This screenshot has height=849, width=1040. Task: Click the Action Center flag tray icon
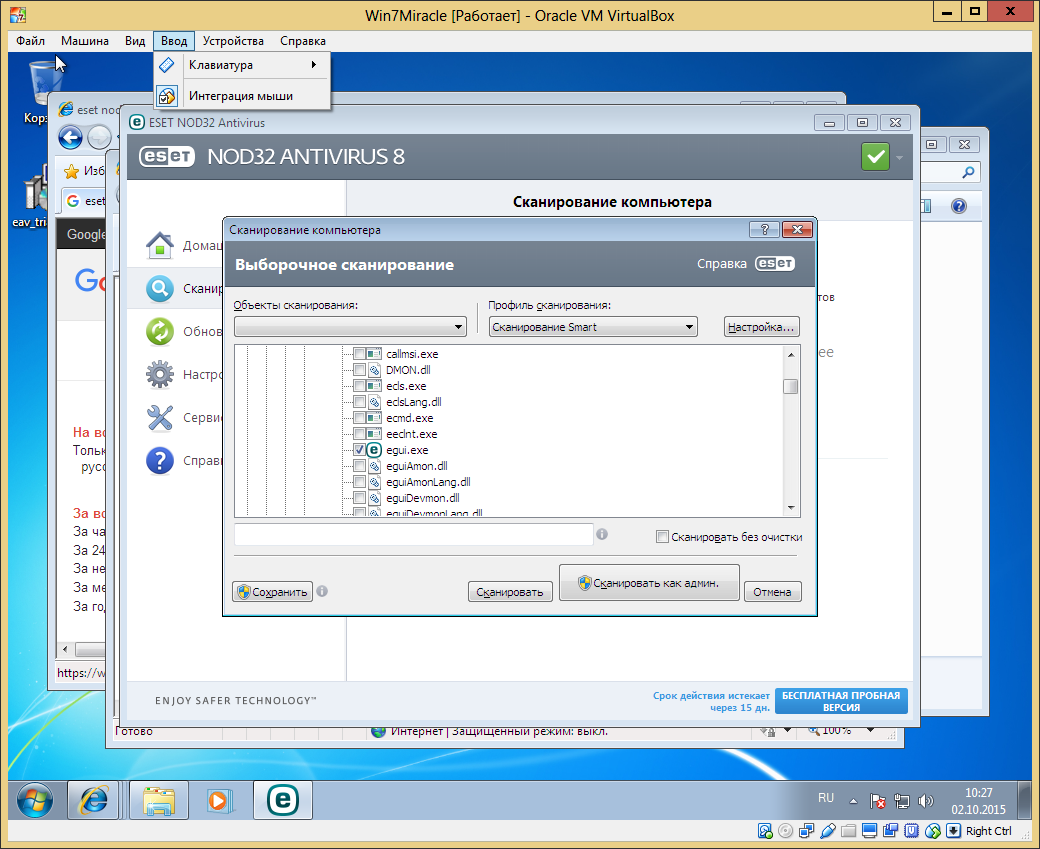pos(878,801)
